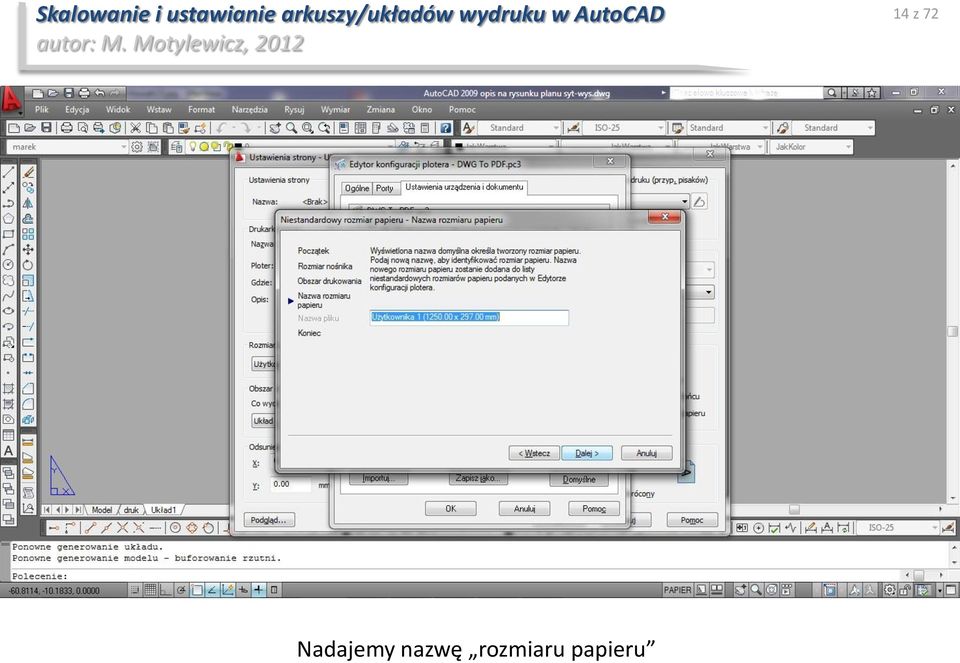
Task: Click Plot printer icon in Standard toolbar
Action: point(67,128)
